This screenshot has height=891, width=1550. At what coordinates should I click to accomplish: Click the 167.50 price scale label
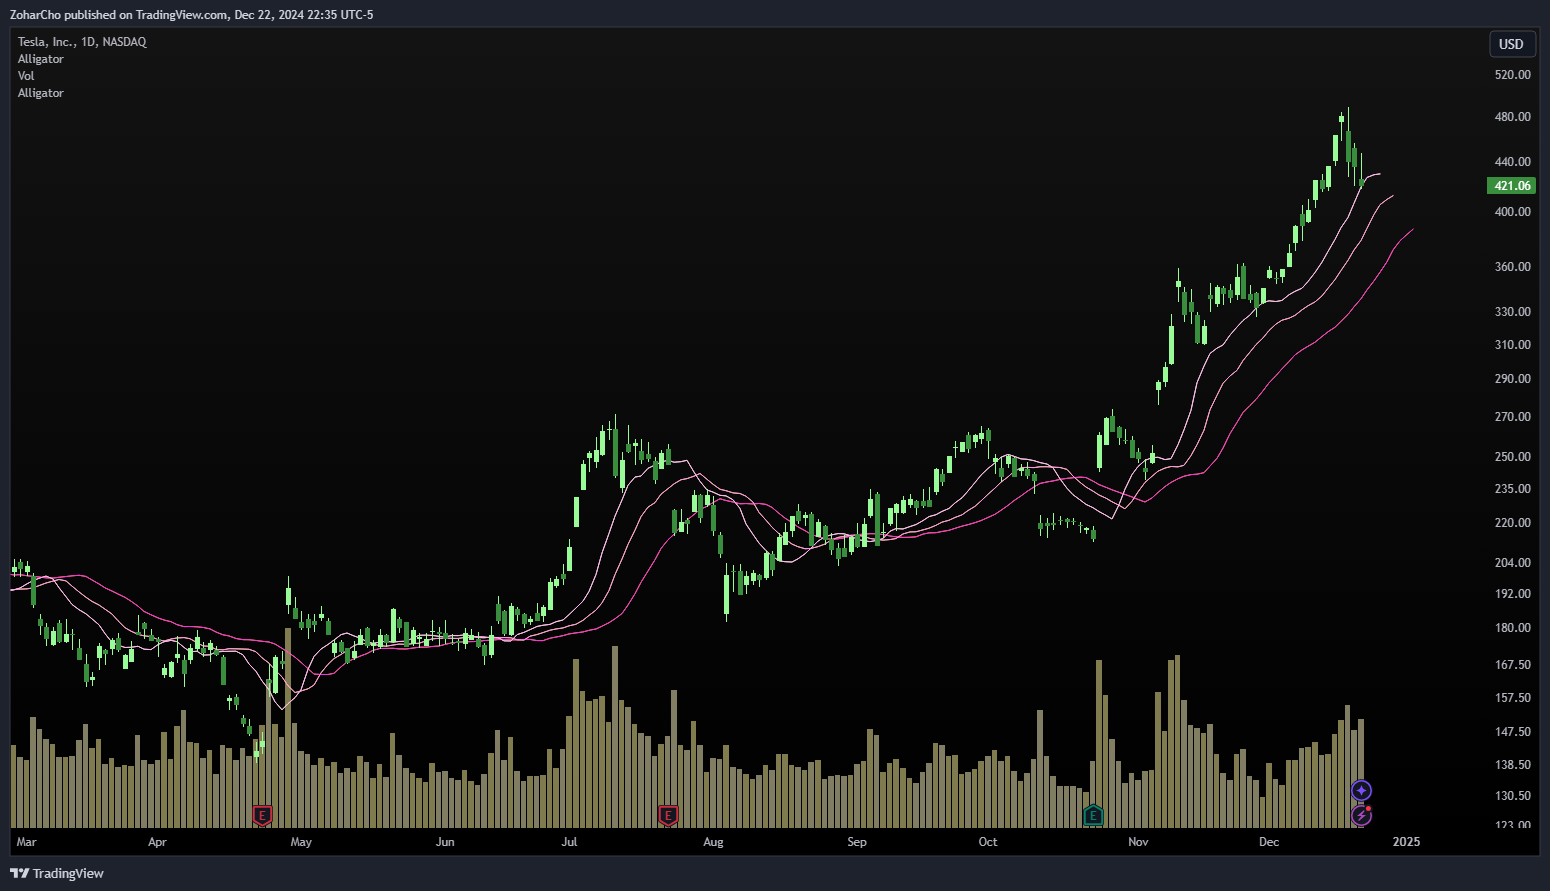(1512, 665)
